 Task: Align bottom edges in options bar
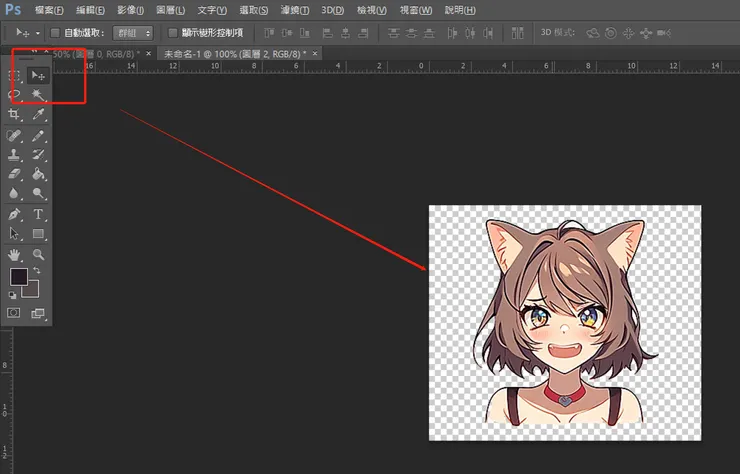(305, 33)
